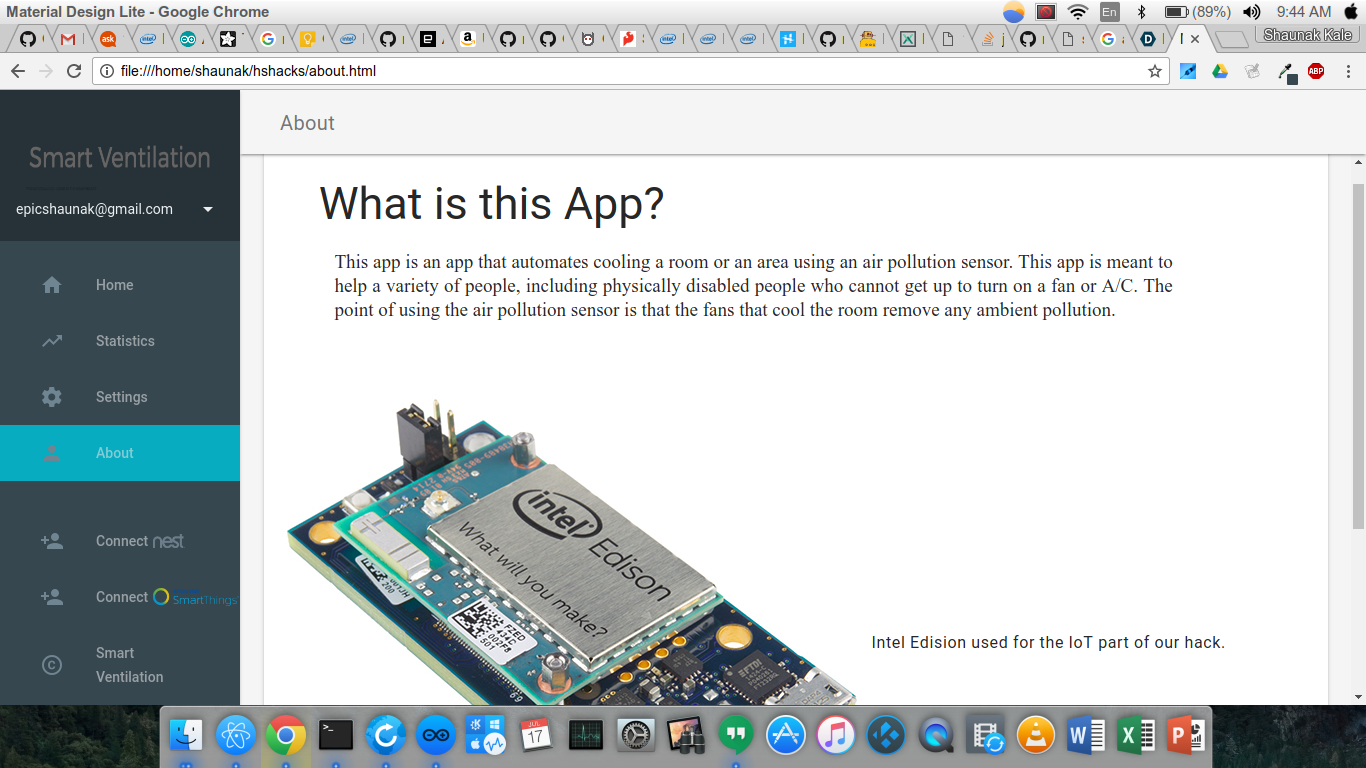Click the 9:44 AM clock
Screen dimensions: 1366x768
[x=1304, y=12]
